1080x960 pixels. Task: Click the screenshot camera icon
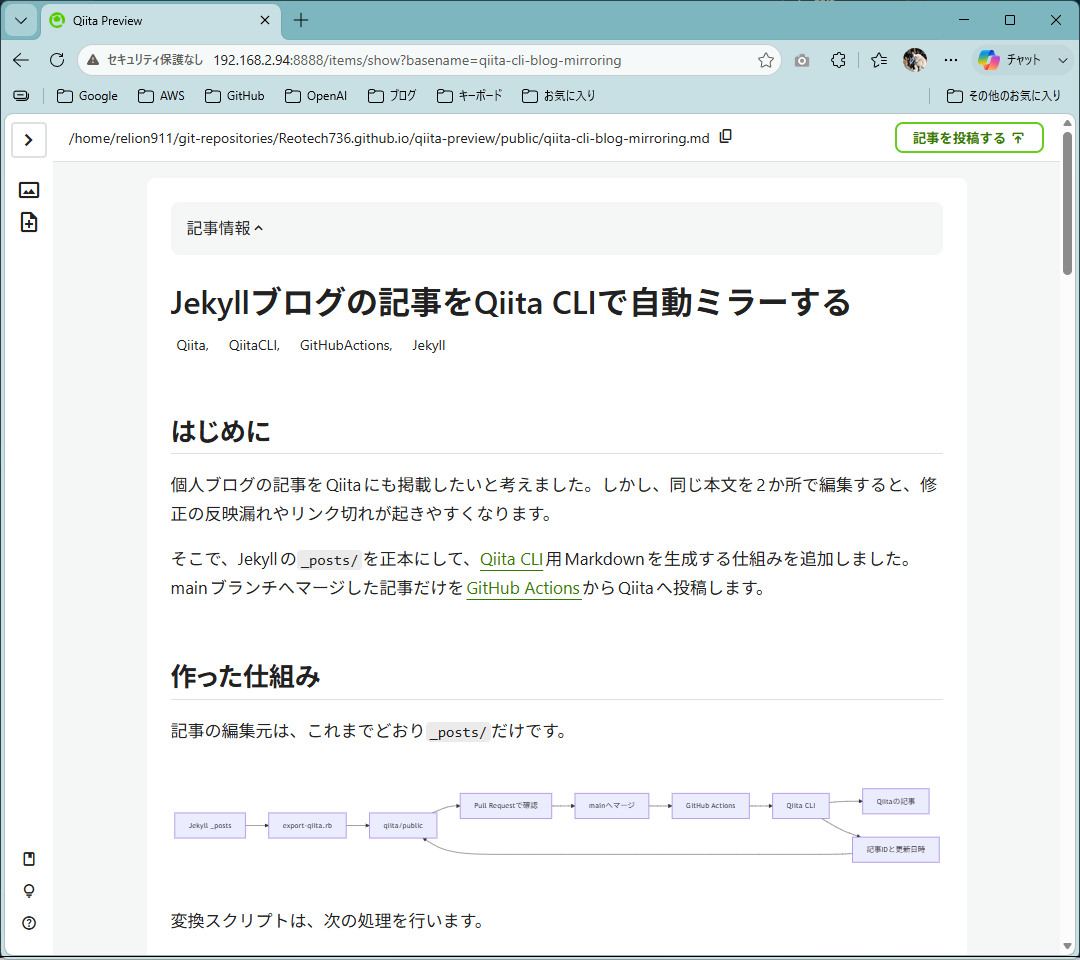(x=802, y=60)
